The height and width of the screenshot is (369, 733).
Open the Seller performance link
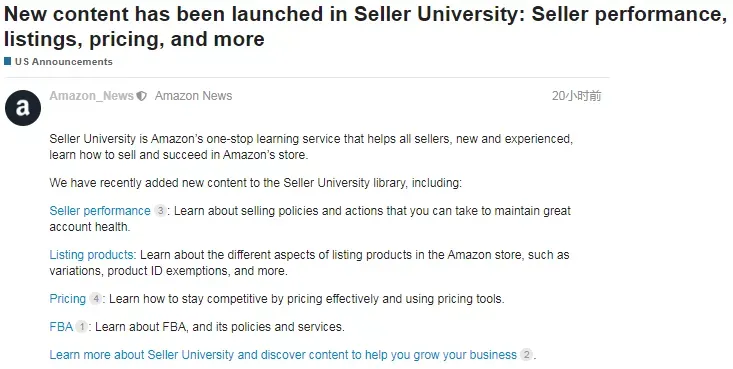(100, 211)
